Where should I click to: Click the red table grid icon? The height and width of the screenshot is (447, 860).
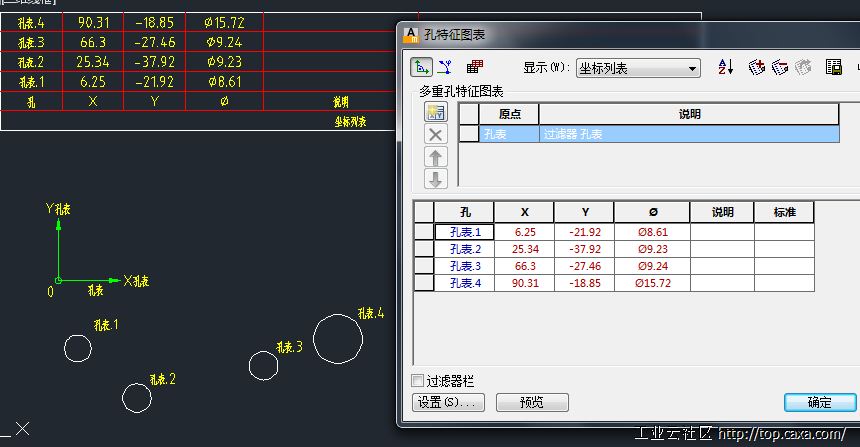pyautogui.click(x=475, y=68)
